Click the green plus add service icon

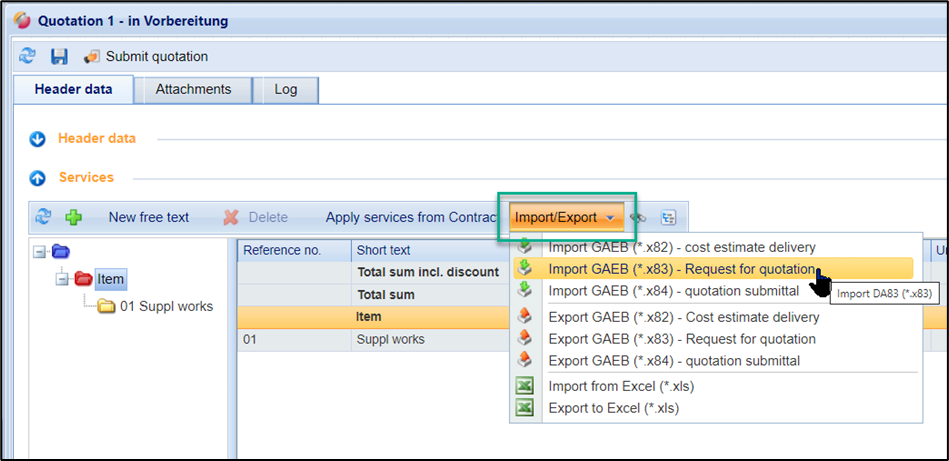click(73, 217)
